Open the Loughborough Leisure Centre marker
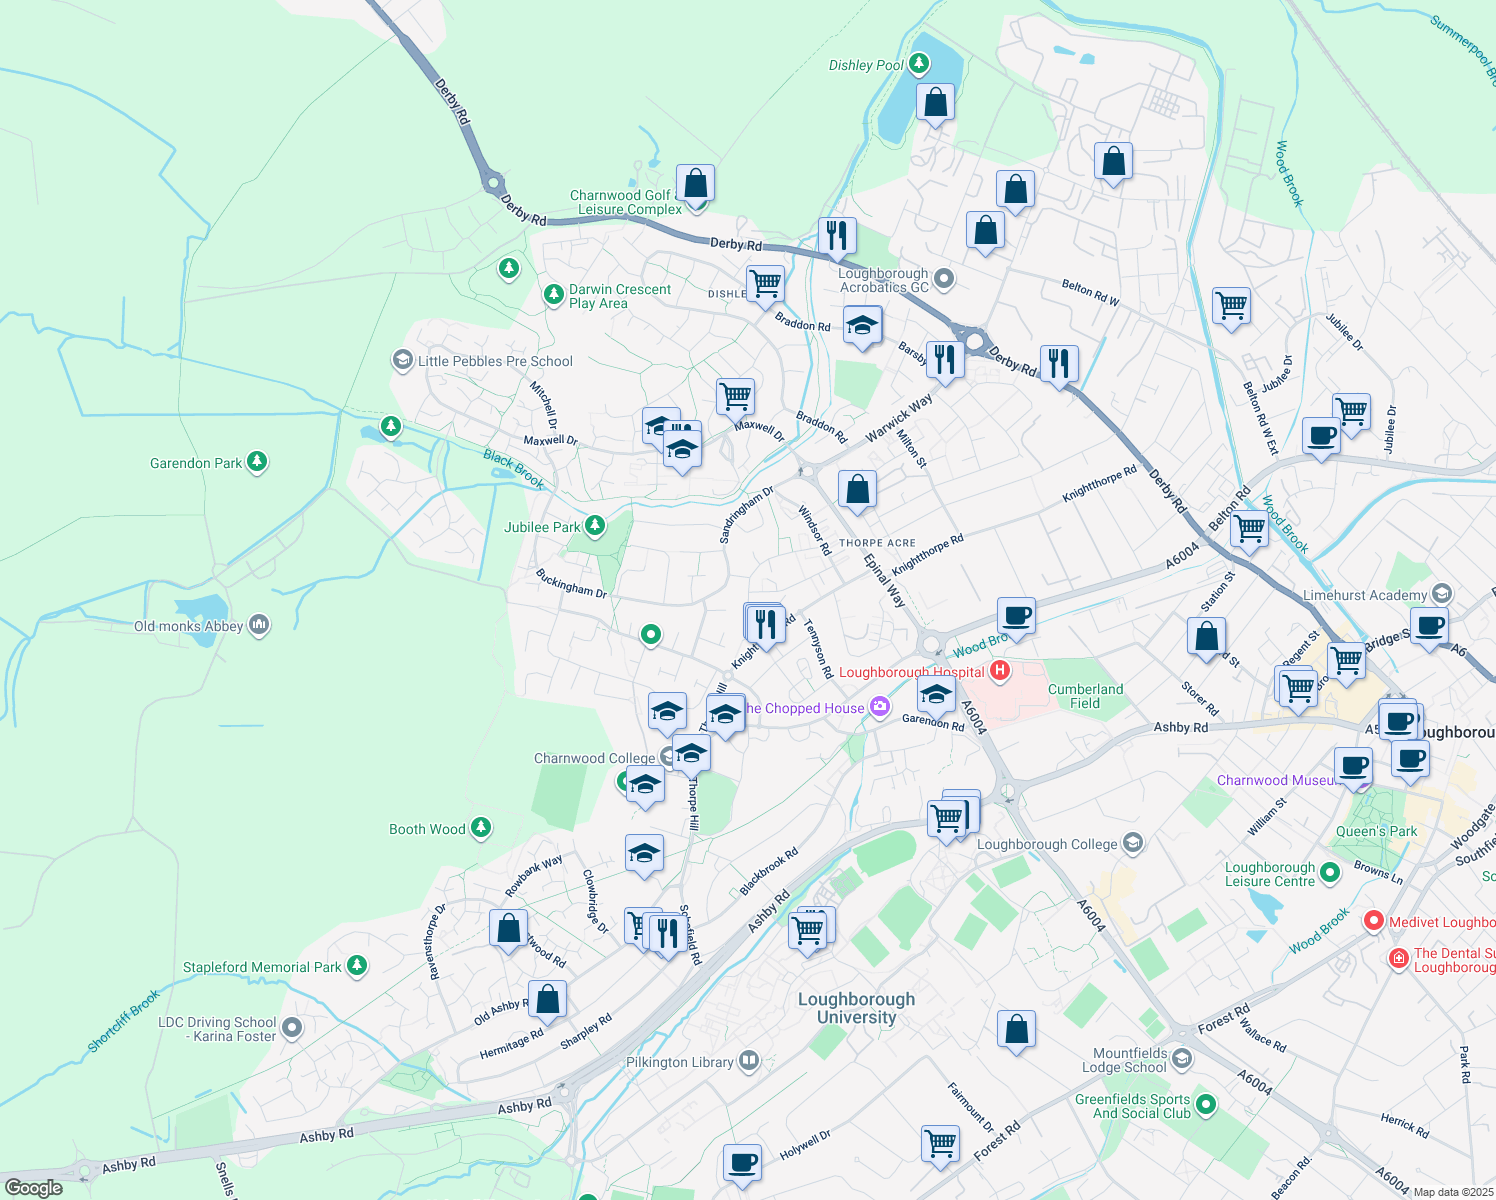This screenshot has width=1496, height=1200. click(x=1330, y=873)
